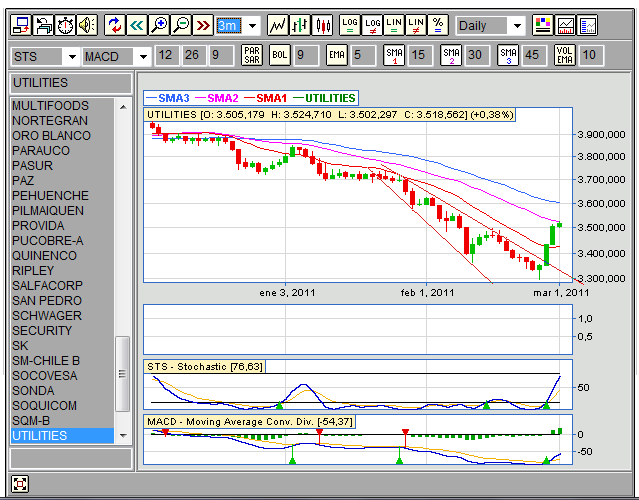Open the color palette icon
The height and width of the screenshot is (500, 639).
tap(542, 25)
